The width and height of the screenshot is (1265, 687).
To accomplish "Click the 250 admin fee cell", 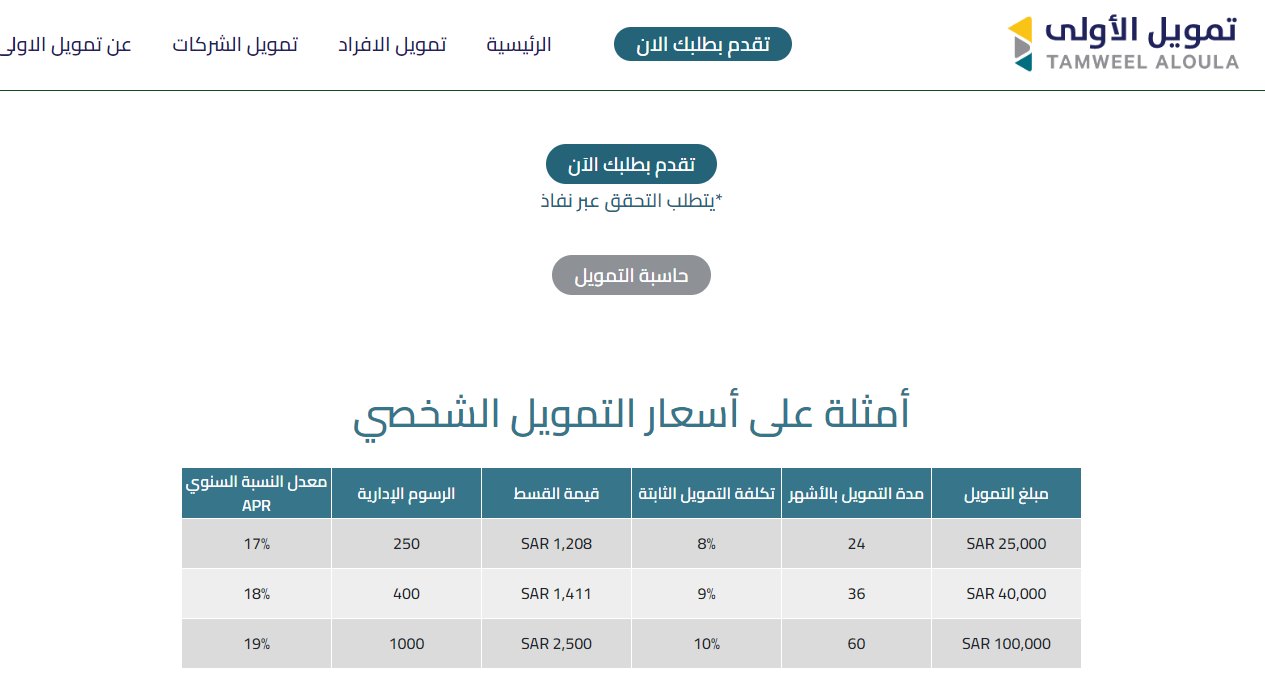I will 406,544.
